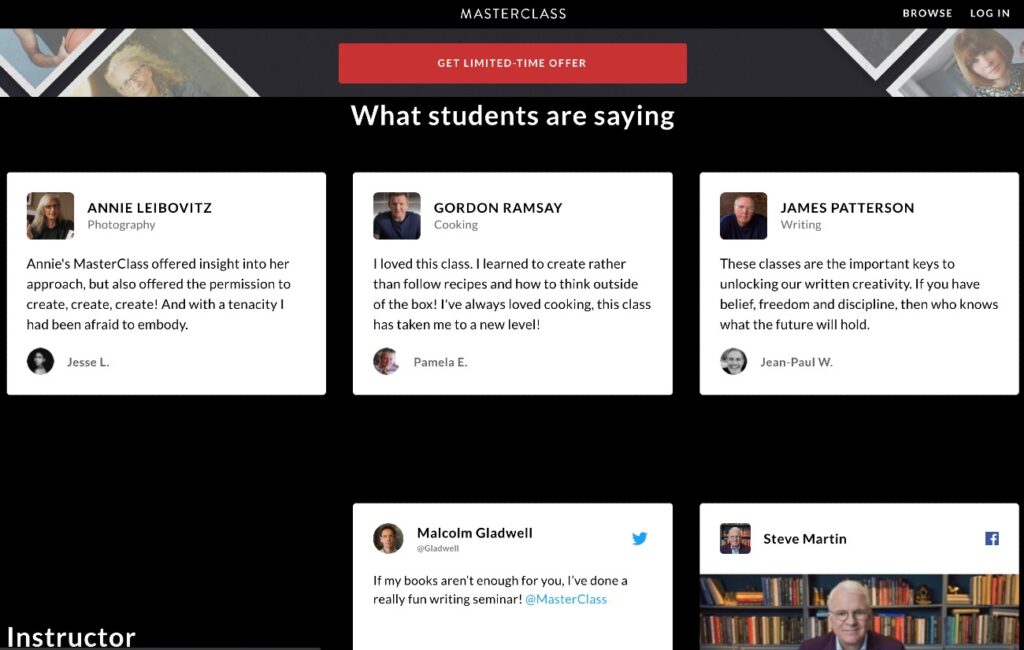
Task: Click Malcolm Gladwell's avatar photo
Action: point(388,538)
